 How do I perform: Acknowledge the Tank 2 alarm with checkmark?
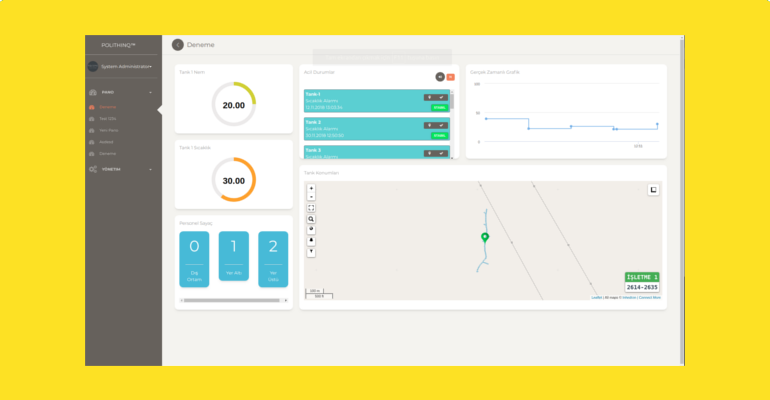(441, 125)
